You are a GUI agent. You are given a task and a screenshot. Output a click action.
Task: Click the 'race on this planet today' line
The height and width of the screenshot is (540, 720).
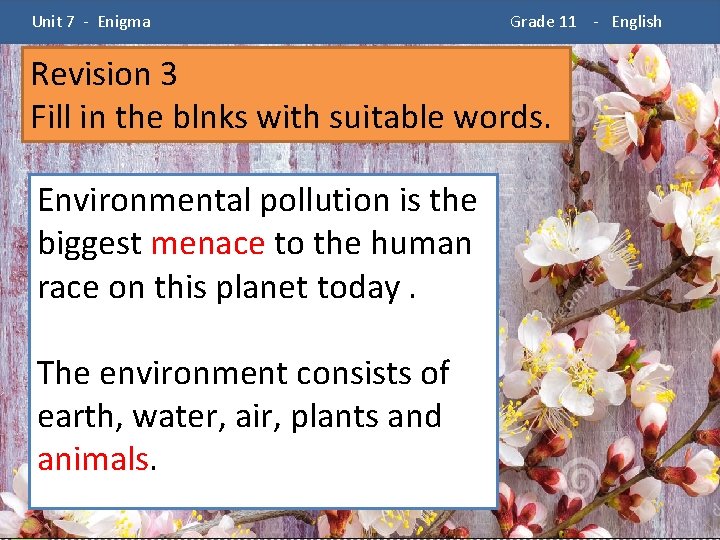(226, 289)
